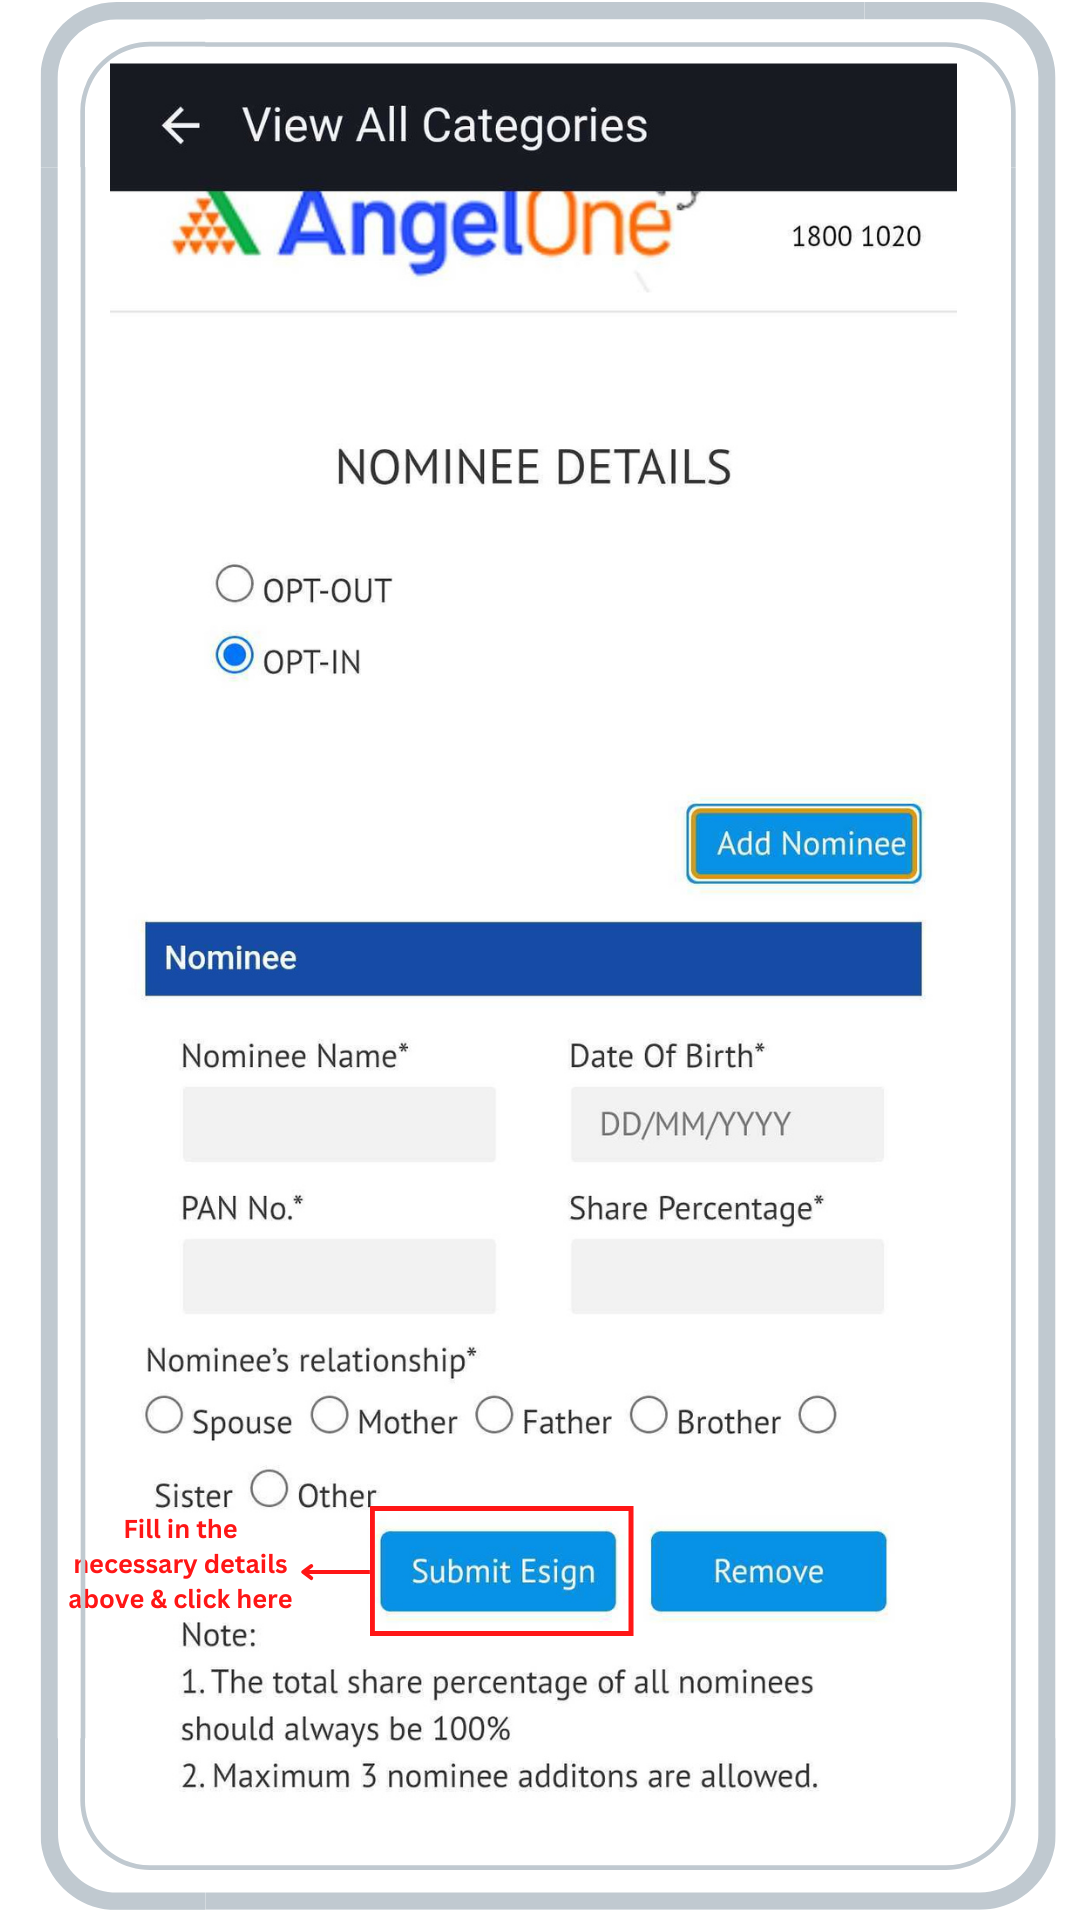Choose Sister as nominee's relationship
Image resolution: width=1080 pixels, height=1920 pixels.
pyautogui.click(x=817, y=1416)
